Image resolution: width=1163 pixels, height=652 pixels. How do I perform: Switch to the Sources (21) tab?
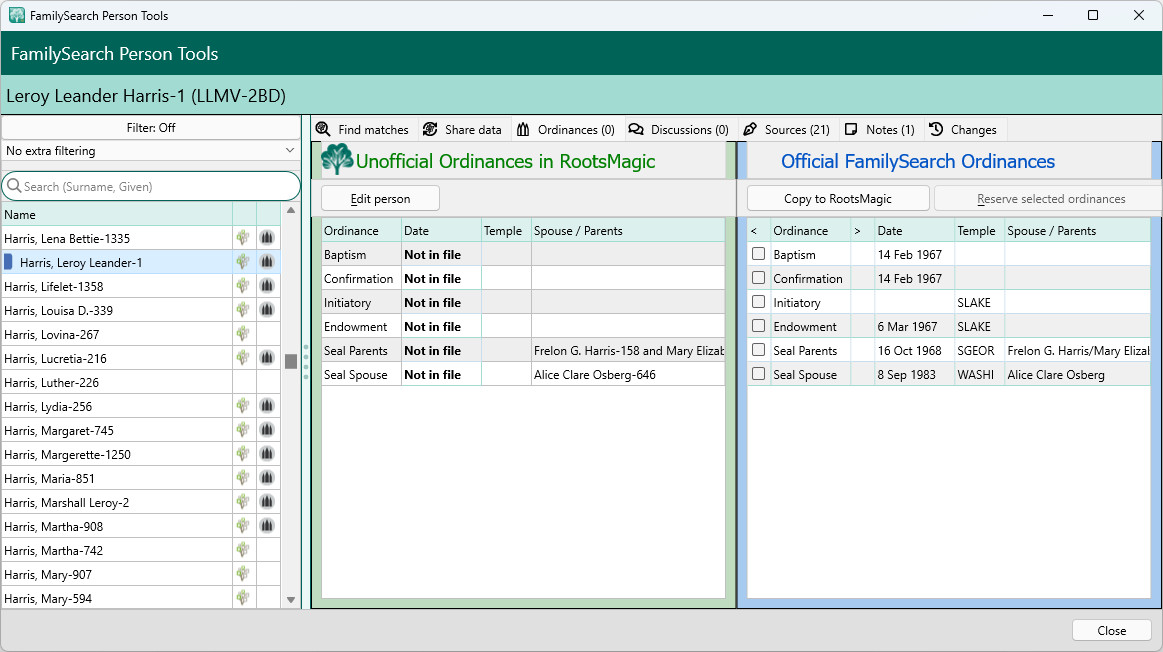point(786,130)
